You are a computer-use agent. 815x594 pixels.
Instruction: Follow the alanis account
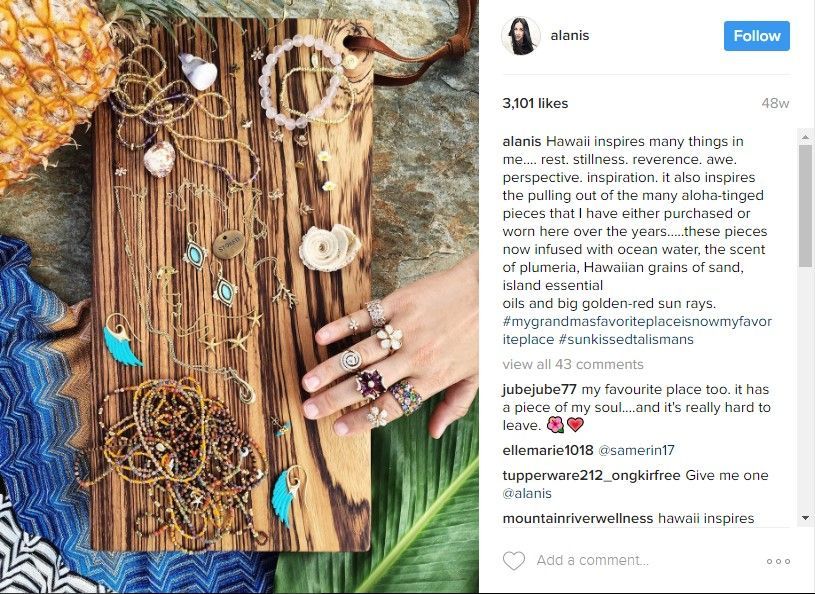[756, 36]
